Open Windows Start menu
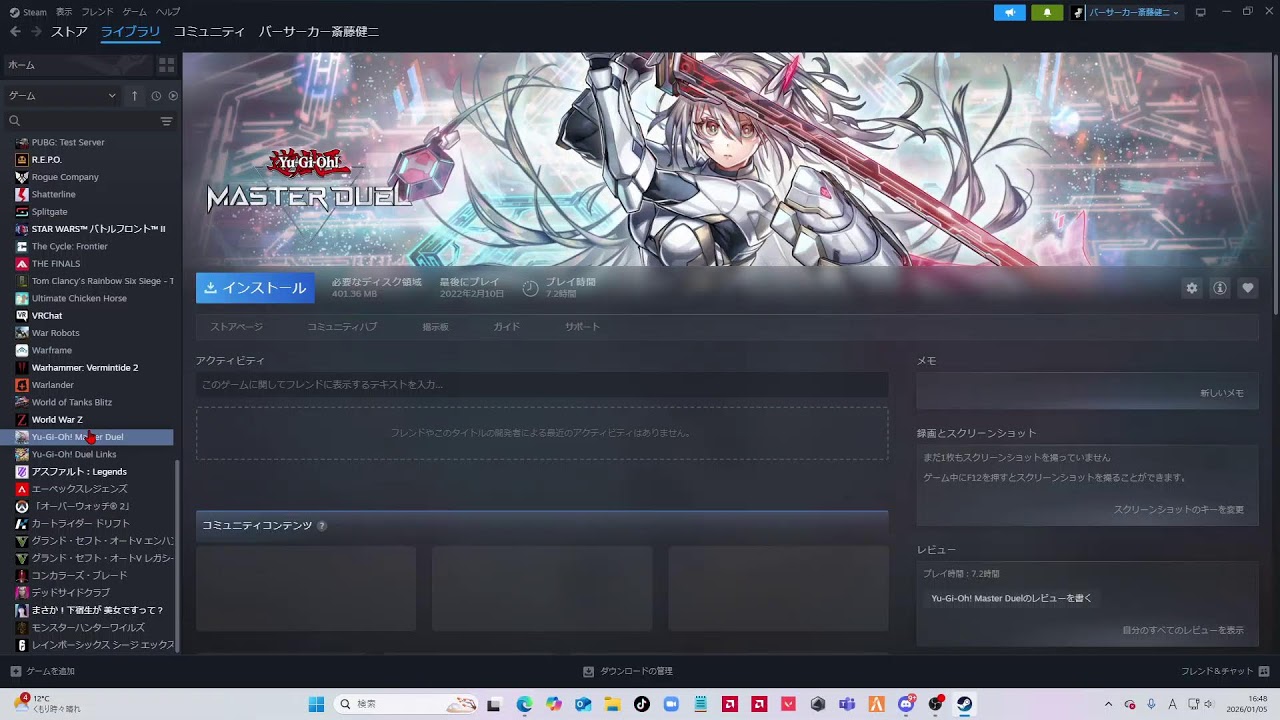This screenshot has width=1280, height=720. coord(316,704)
